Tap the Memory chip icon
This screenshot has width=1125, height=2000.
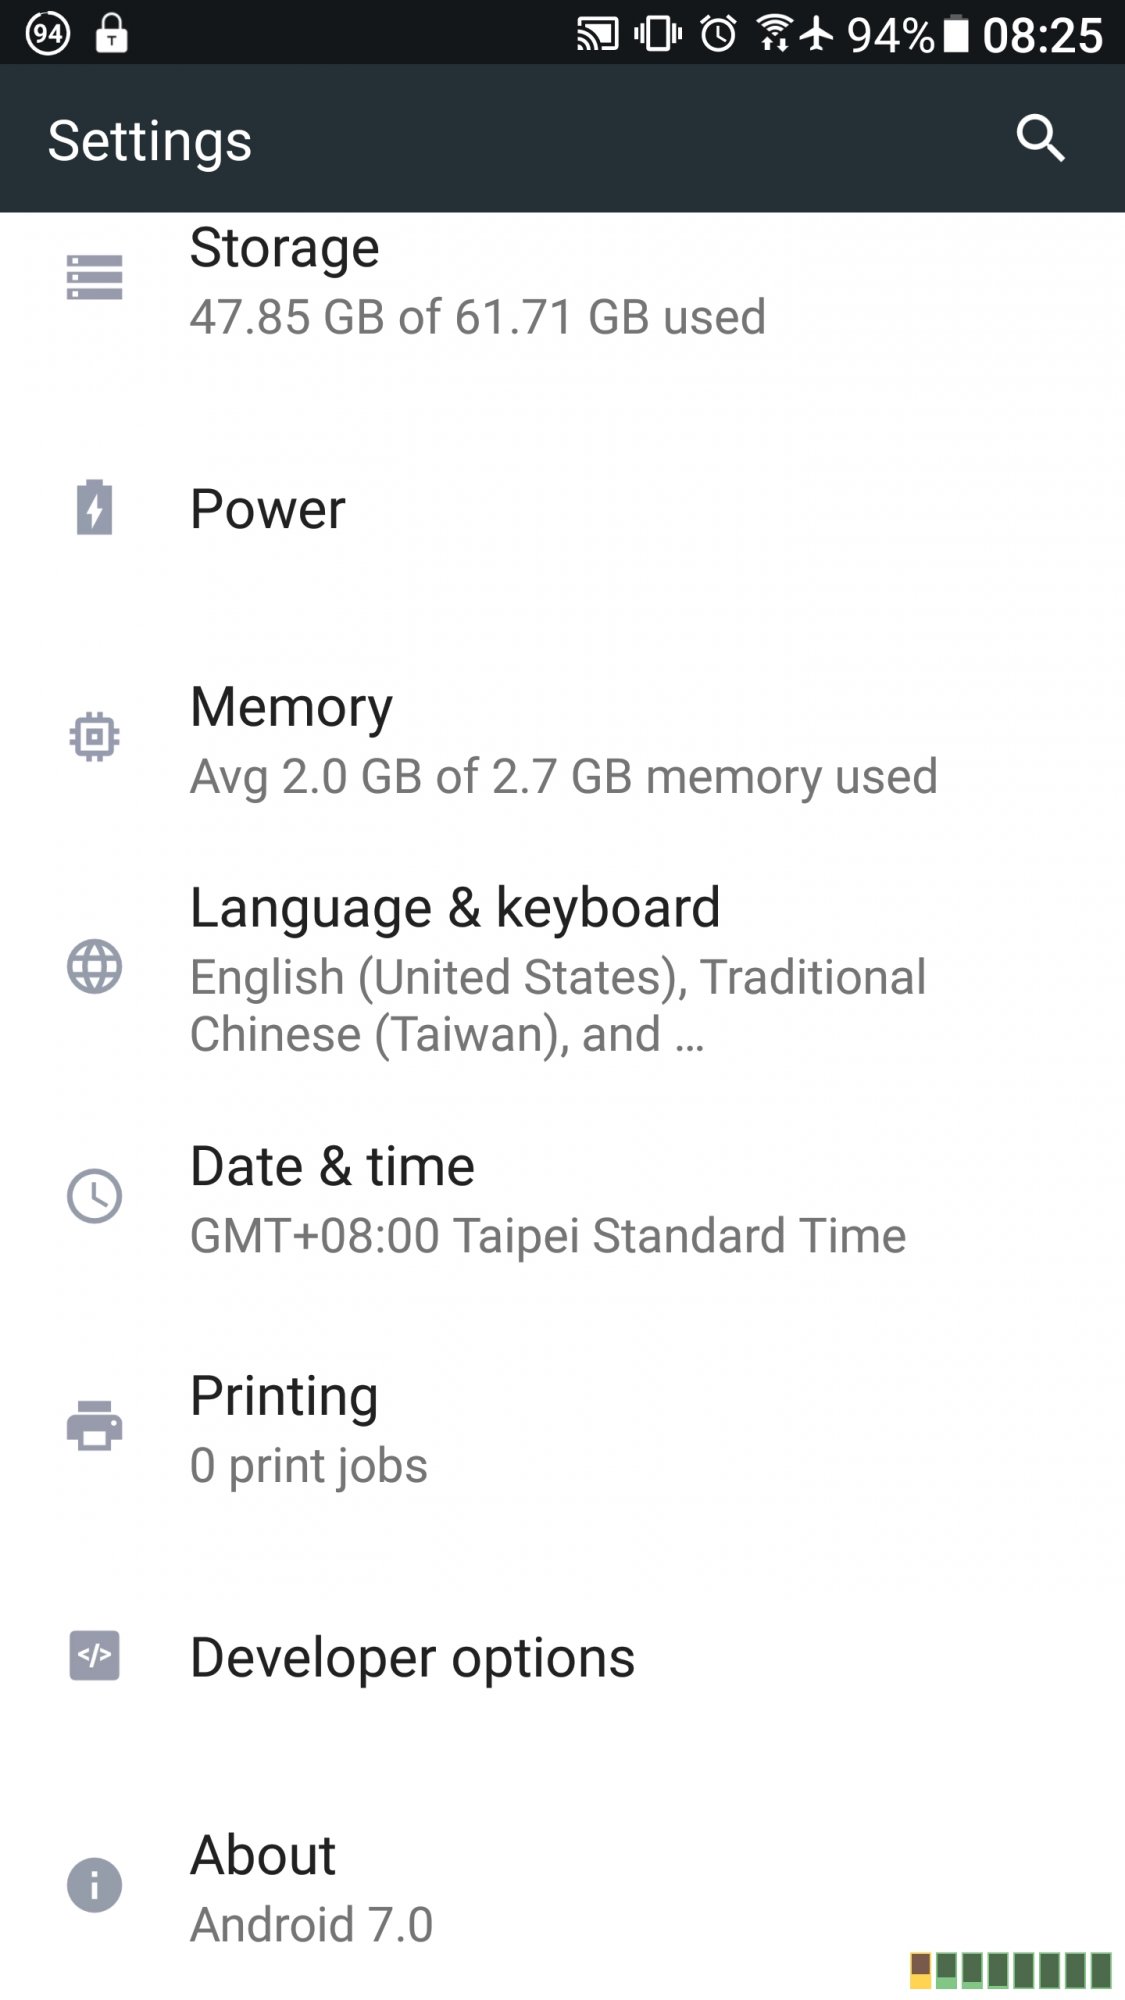(x=95, y=737)
